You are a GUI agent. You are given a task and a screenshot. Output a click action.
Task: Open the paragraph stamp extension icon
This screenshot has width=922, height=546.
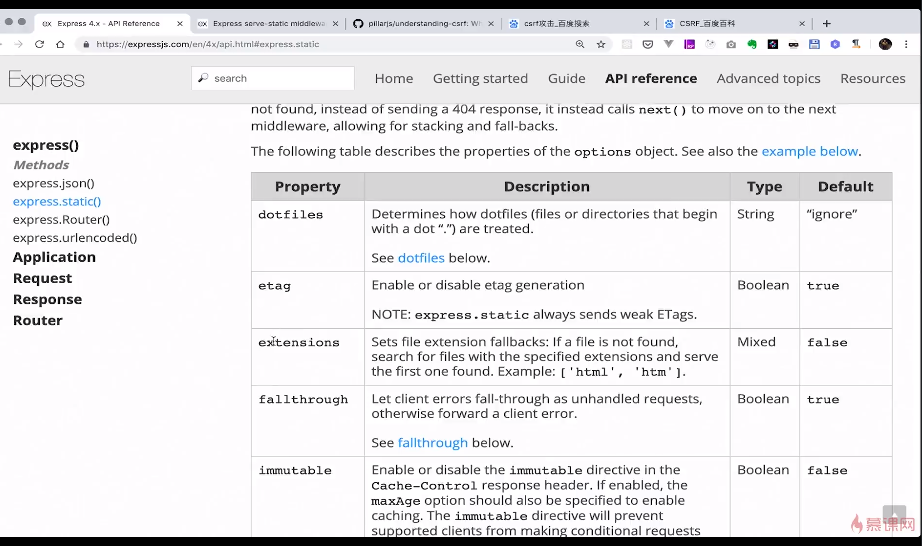coord(856,44)
